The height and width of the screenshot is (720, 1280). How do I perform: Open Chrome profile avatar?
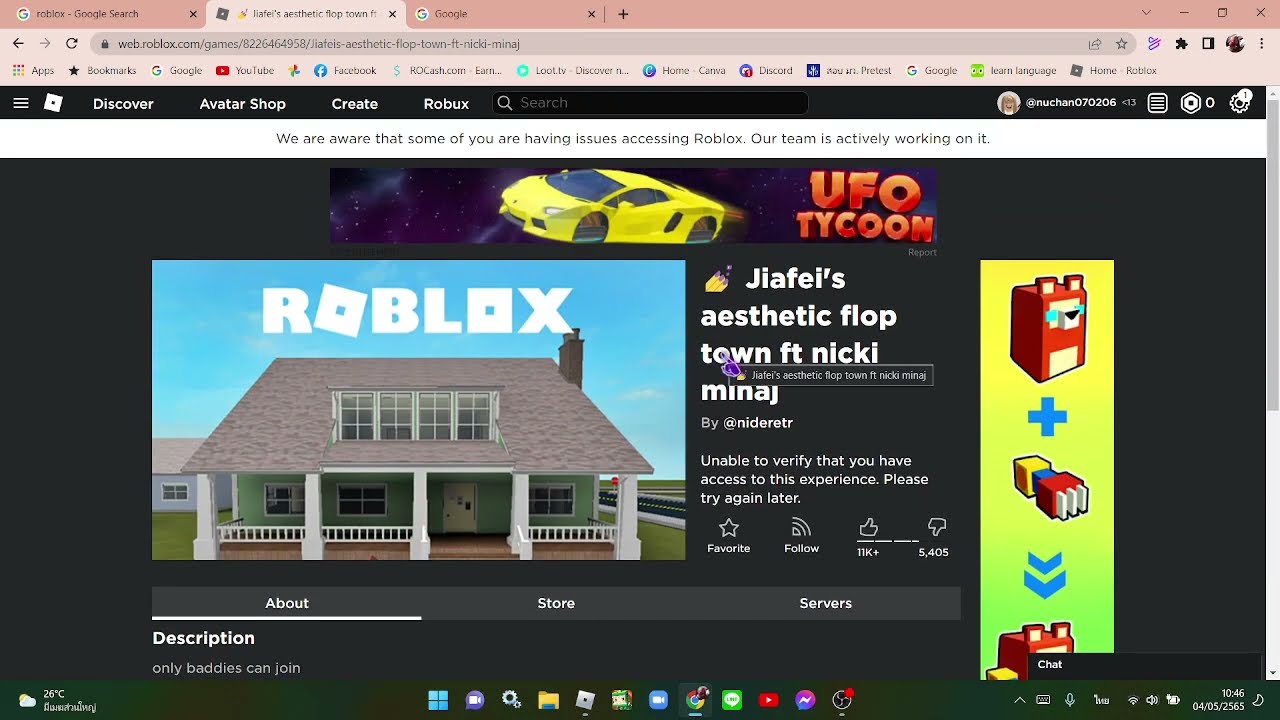point(1235,44)
